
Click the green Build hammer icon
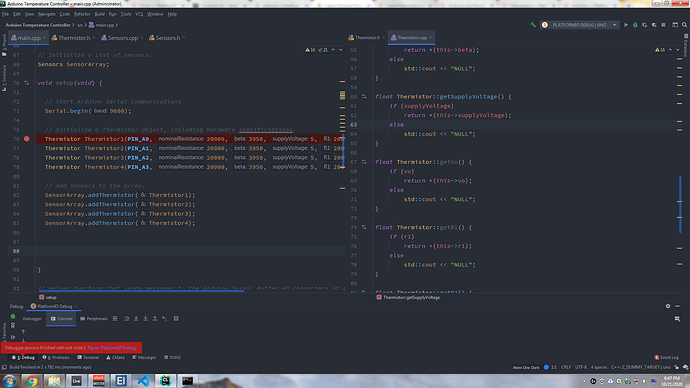533,25
